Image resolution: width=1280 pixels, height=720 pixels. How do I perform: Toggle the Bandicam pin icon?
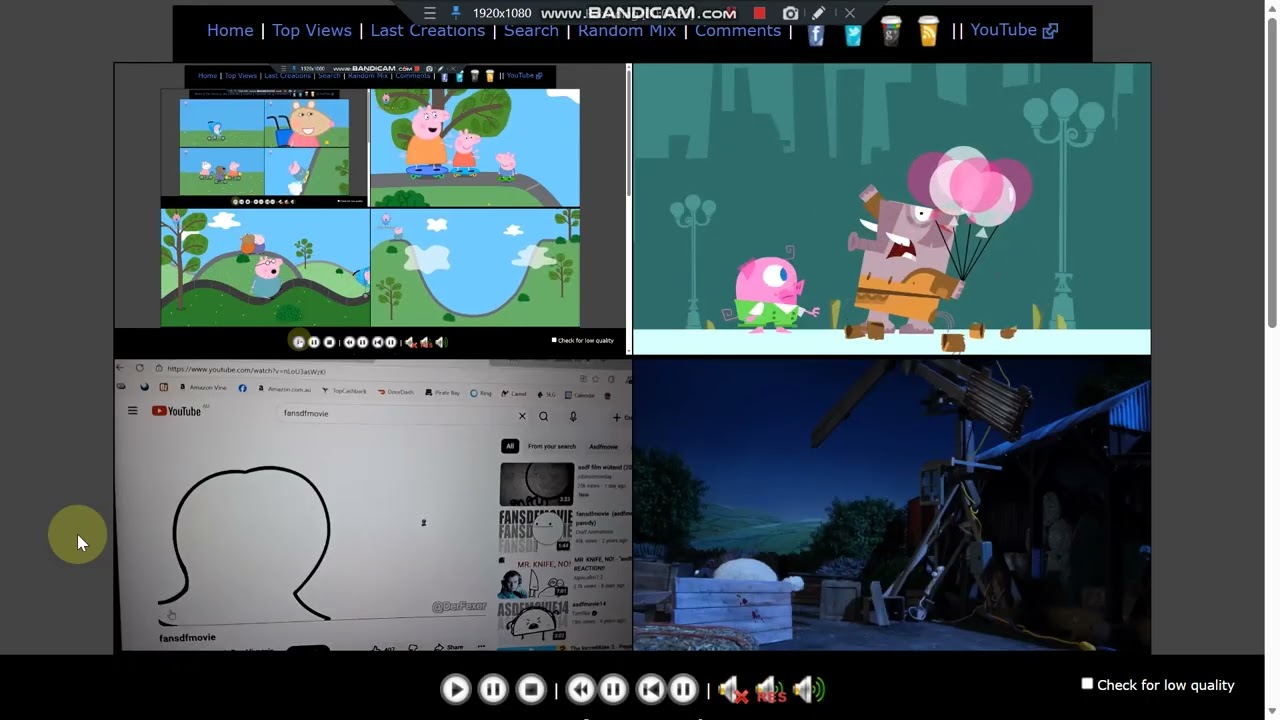(x=456, y=13)
